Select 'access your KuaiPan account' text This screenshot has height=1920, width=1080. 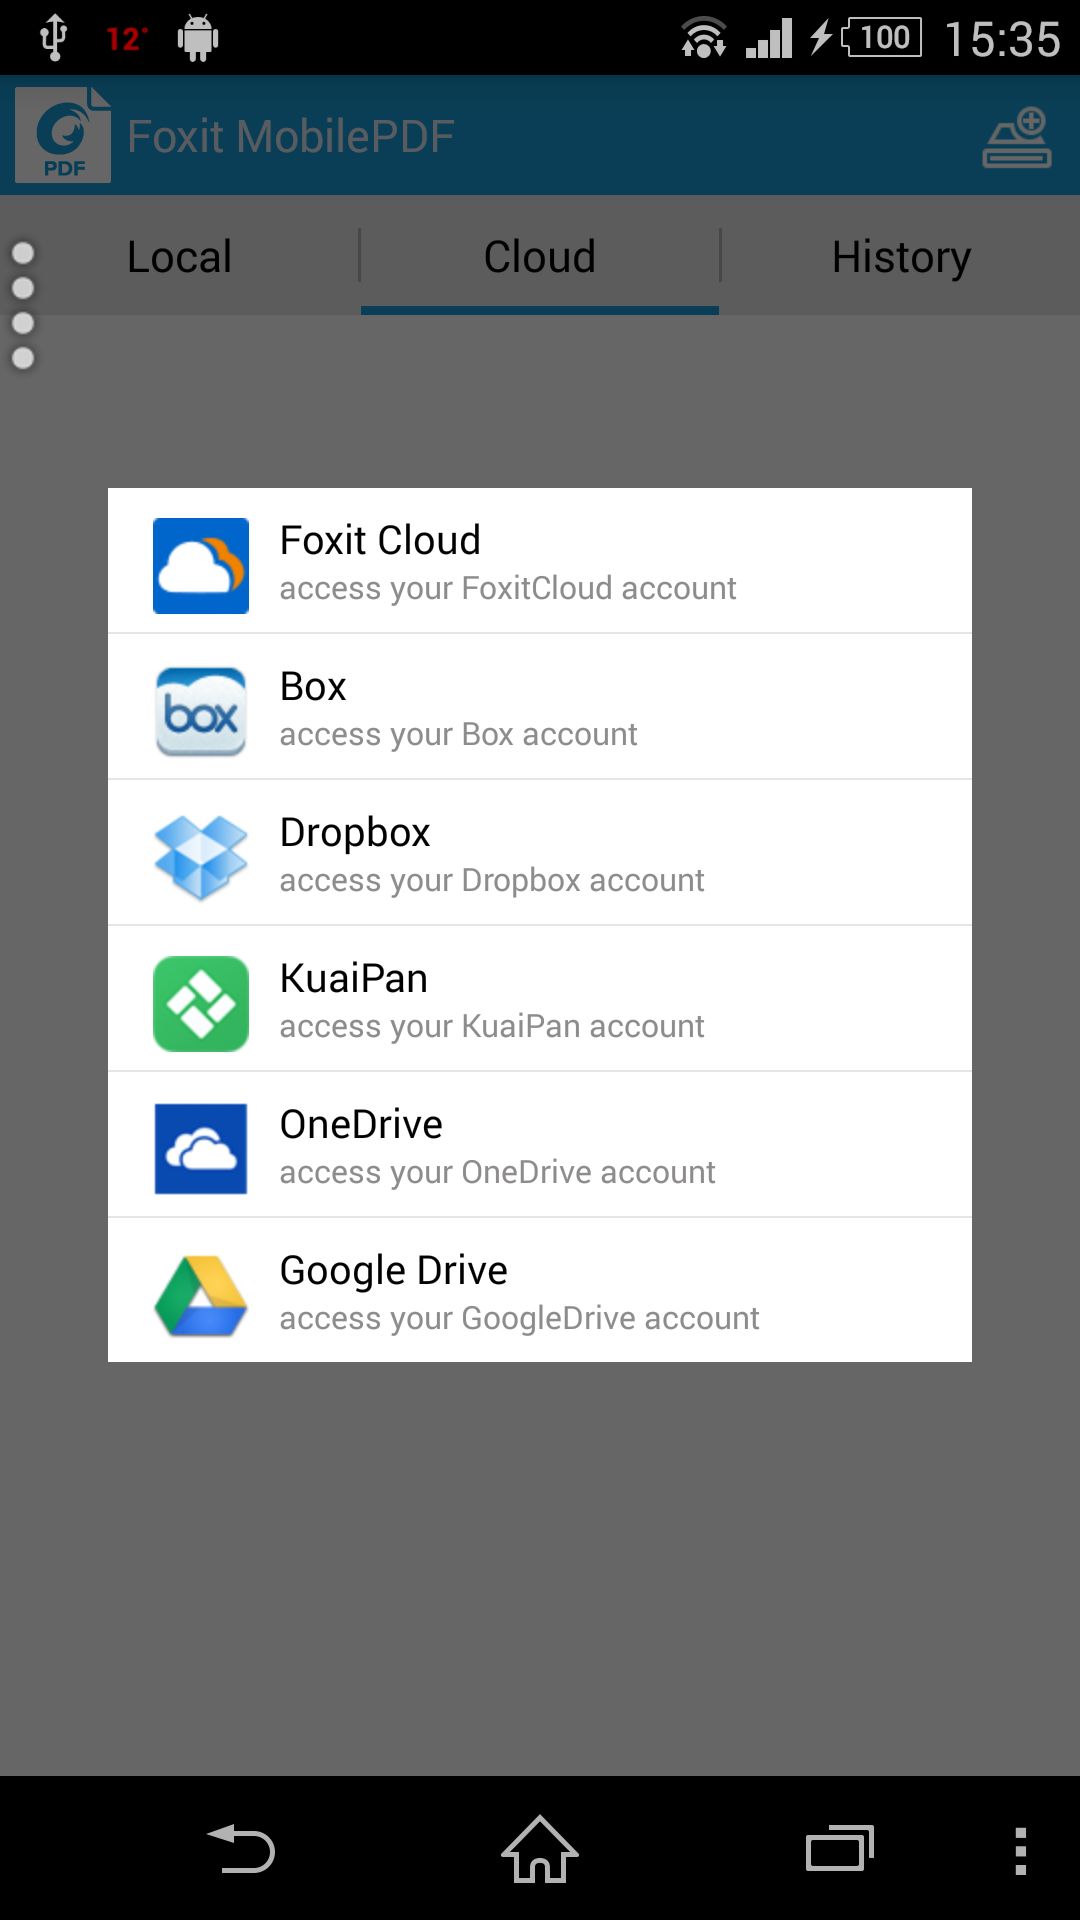[492, 1026]
